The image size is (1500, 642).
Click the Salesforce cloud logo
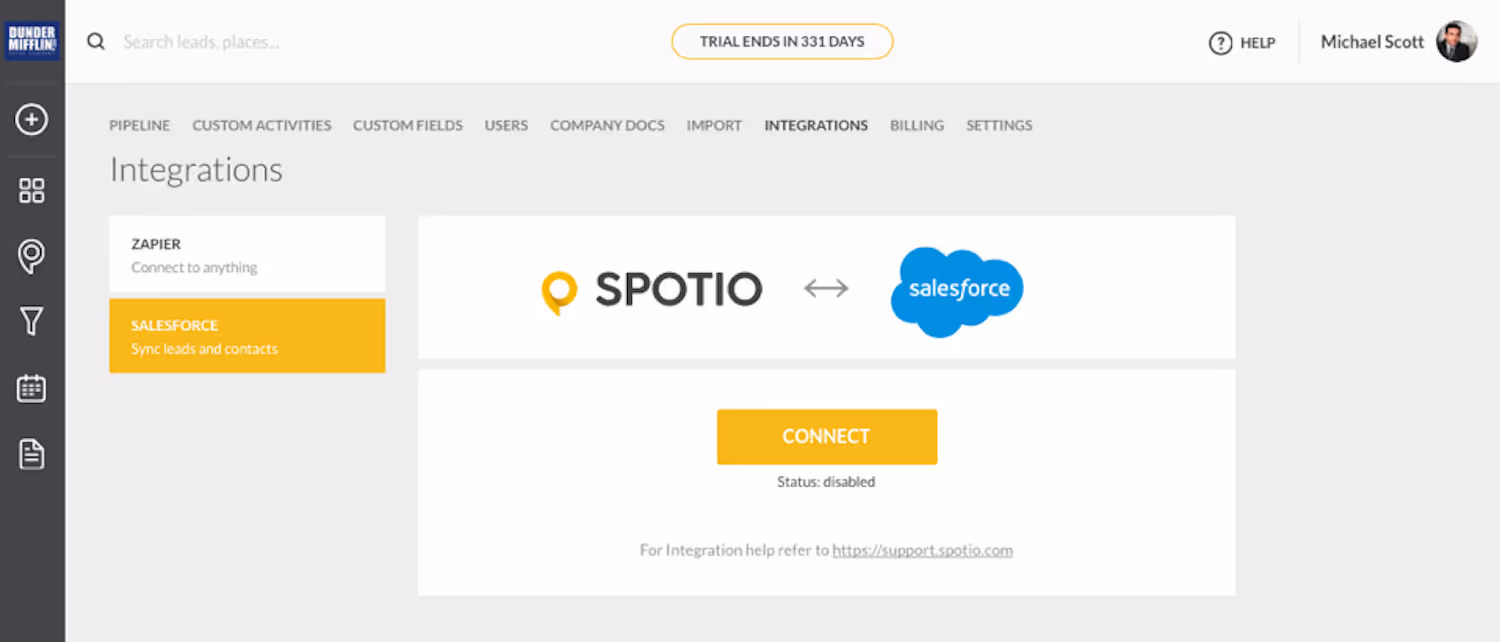958,290
